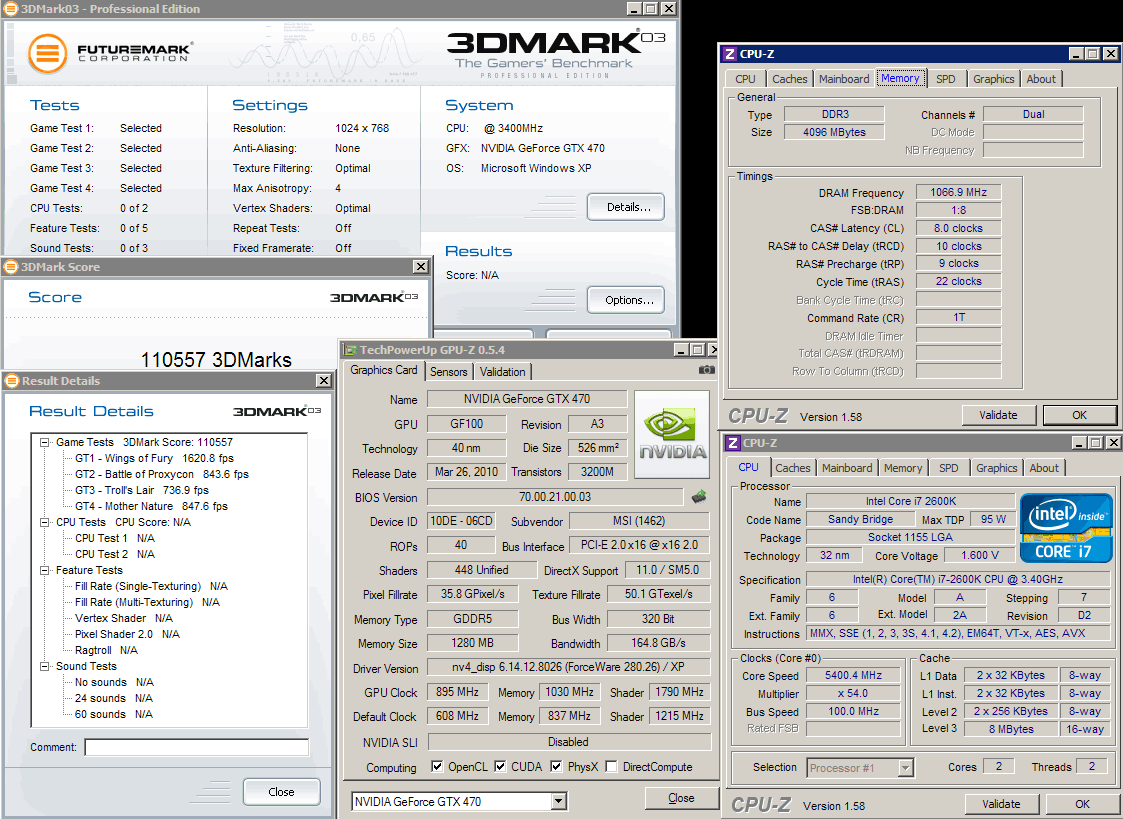Click the BIOS Version 70.00.21.00.03 field
Screen dimensions: 1123x819
tap(555, 497)
